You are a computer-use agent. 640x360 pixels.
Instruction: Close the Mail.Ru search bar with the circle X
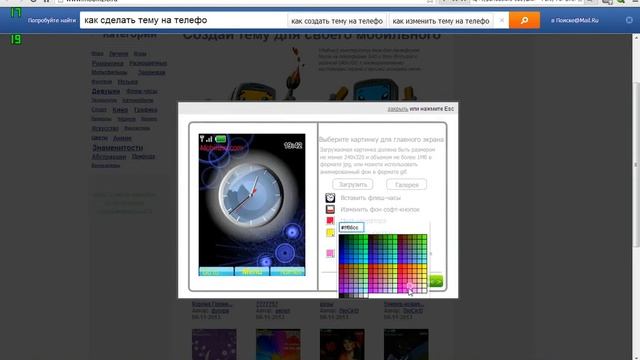(x=629, y=20)
